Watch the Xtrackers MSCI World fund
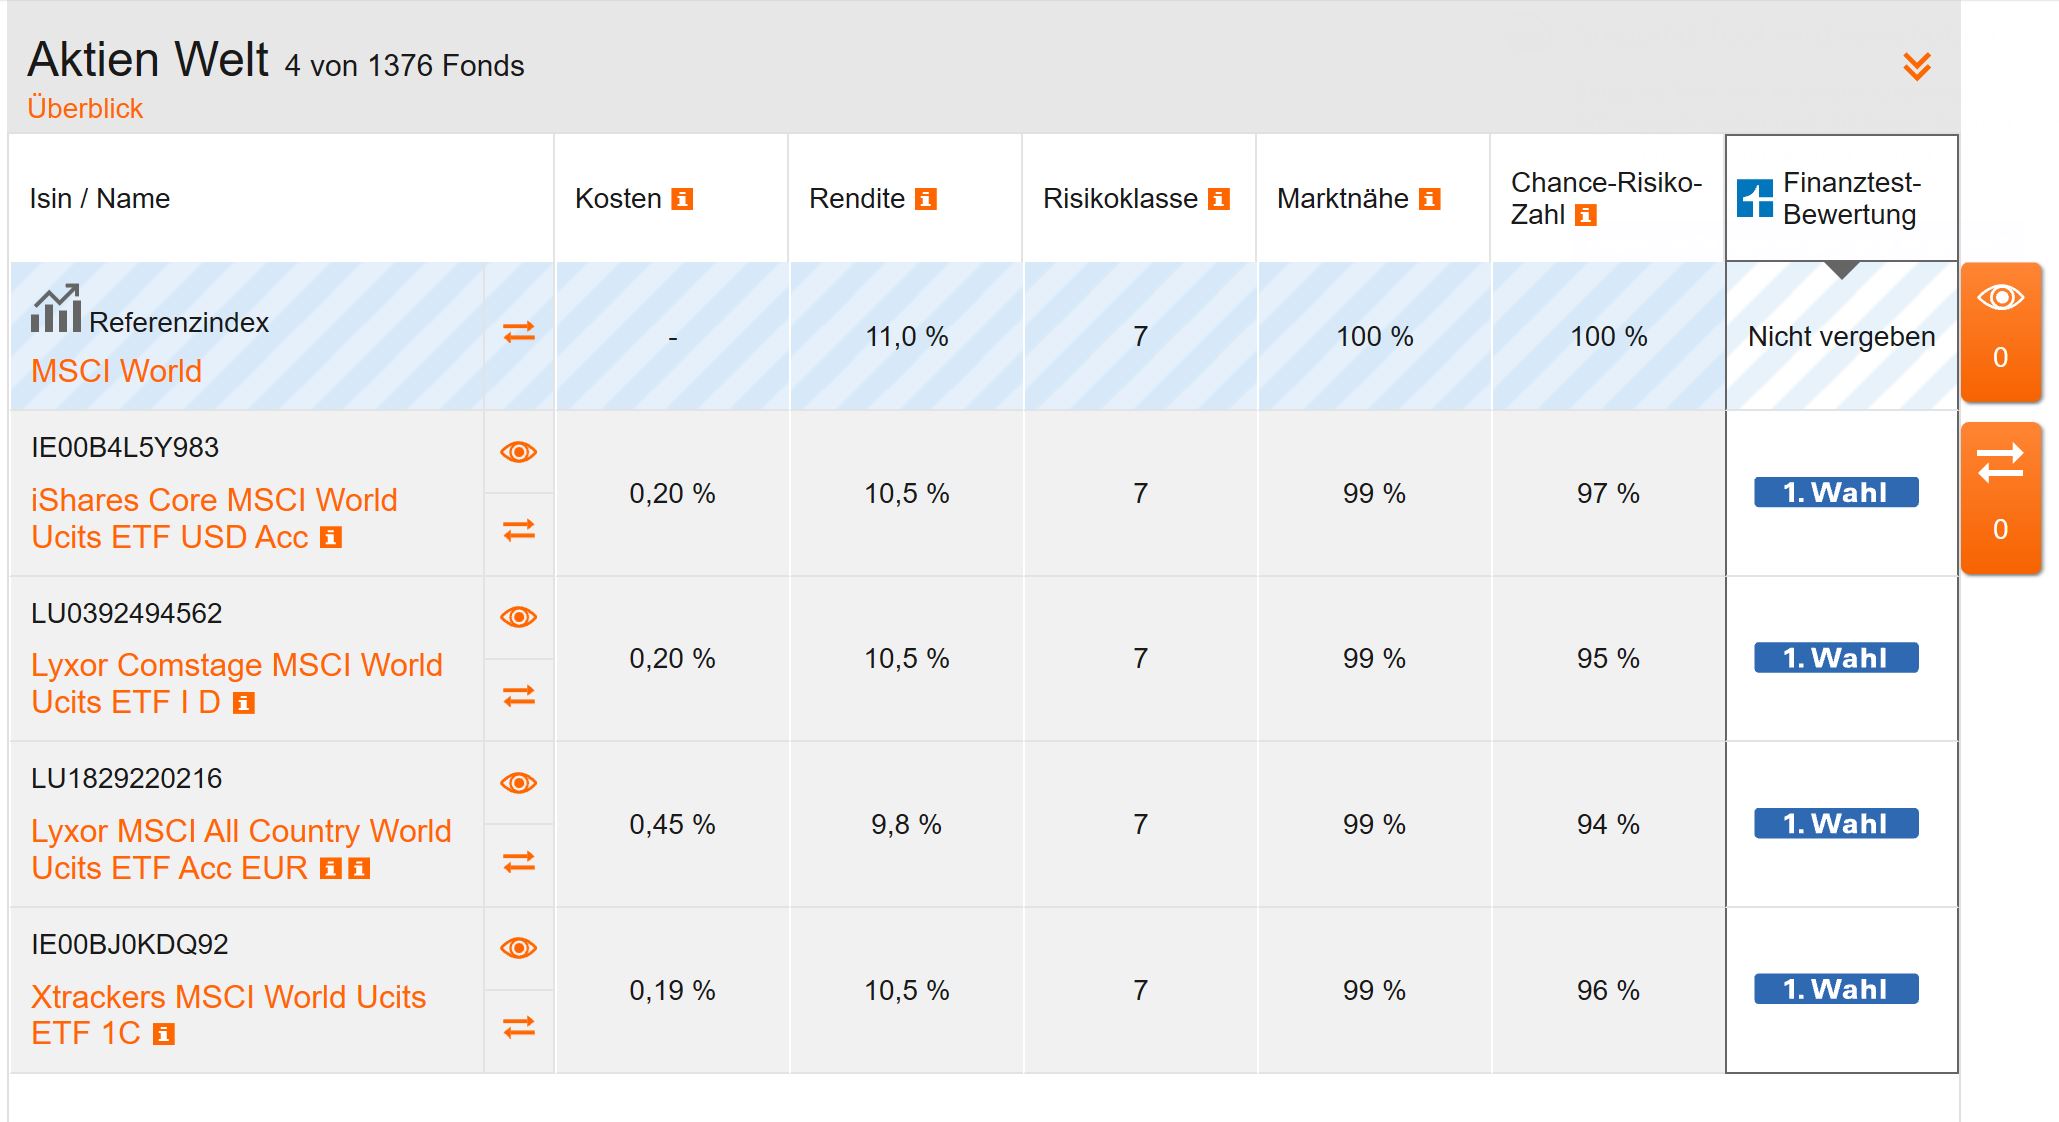 [x=519, y=948]
